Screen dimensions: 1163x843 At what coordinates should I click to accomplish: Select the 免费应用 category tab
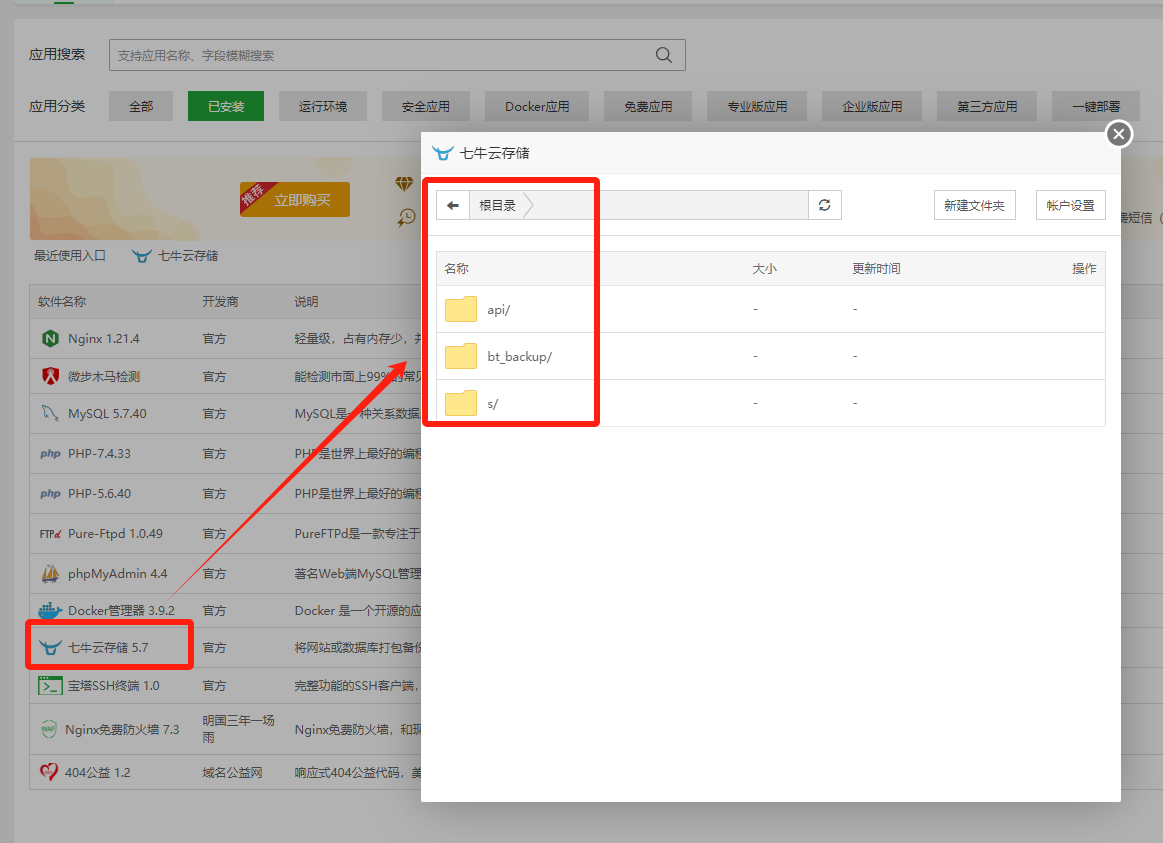tap(648, 106)
